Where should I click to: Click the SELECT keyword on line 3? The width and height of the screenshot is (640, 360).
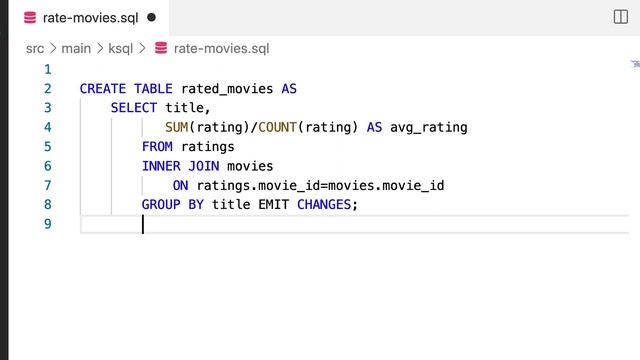[134, 108]
